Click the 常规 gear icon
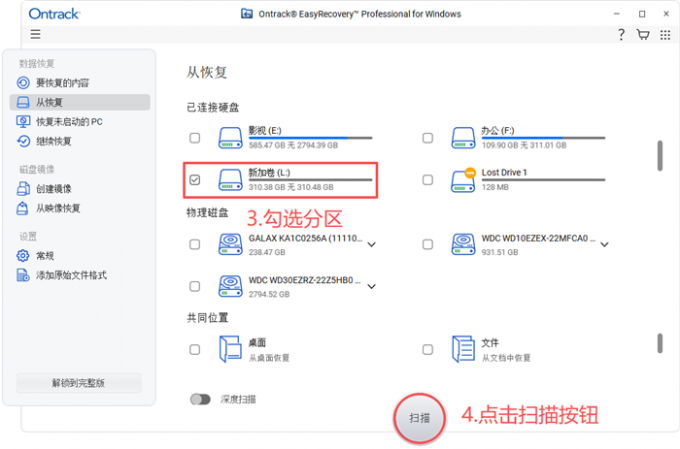 pyautogui.click(x=23, y=256)
